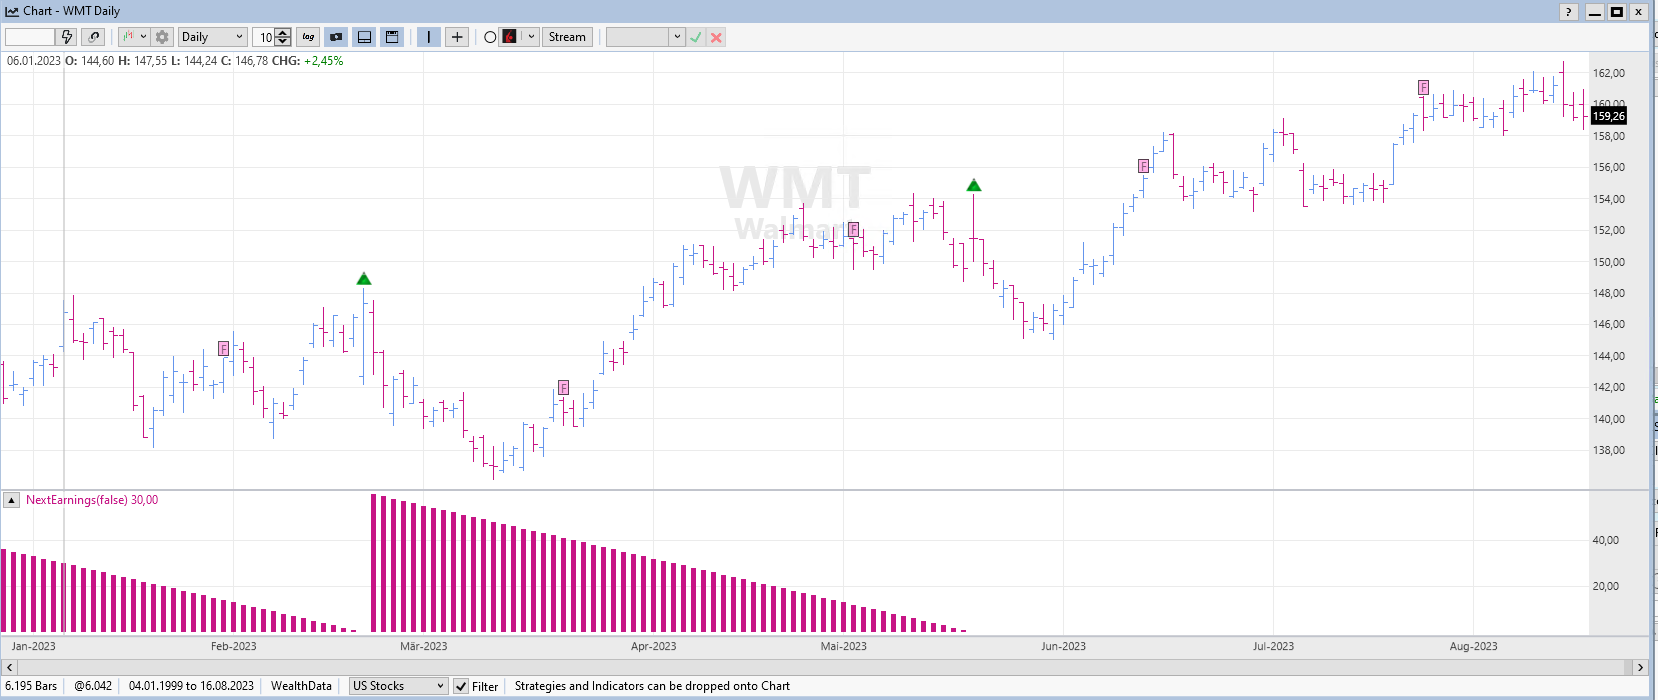Click scroll right arrow on horizontal scrollbar
The image size is (1658, 700).
1640,667
